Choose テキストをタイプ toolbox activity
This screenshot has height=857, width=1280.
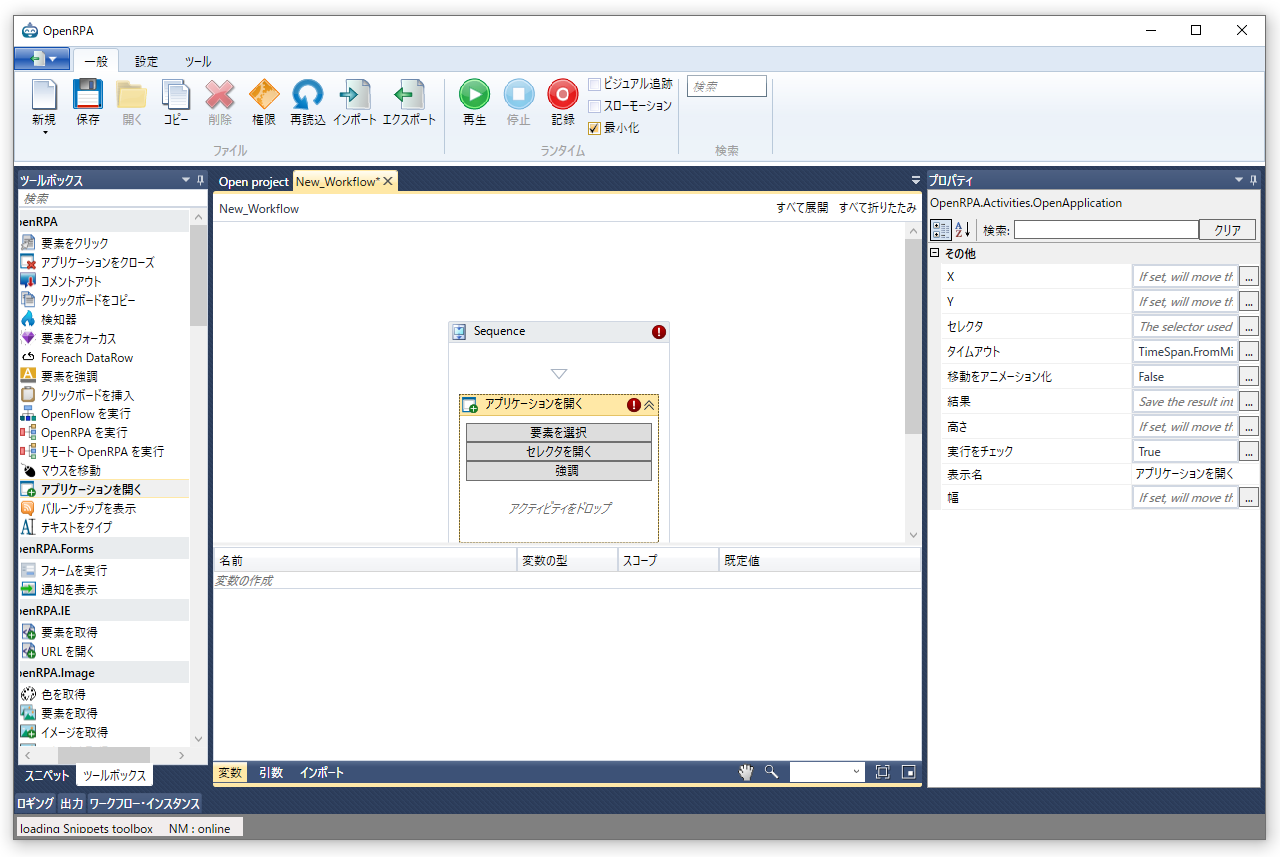(x=76, y=527)
